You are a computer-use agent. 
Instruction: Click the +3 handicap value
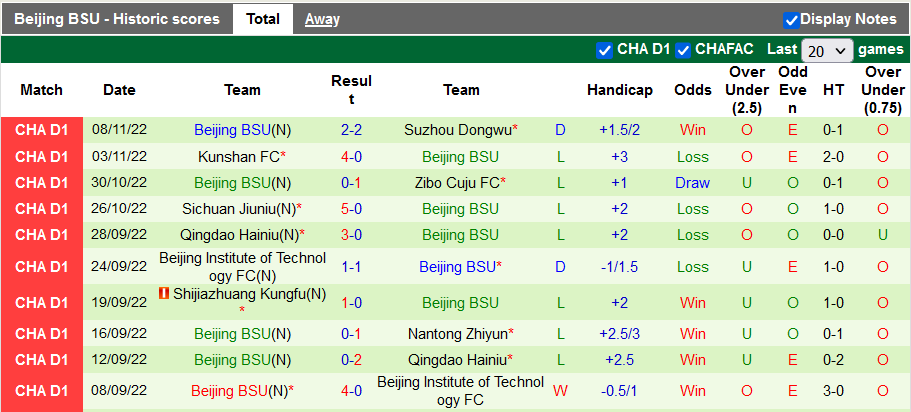pos(619,156)
